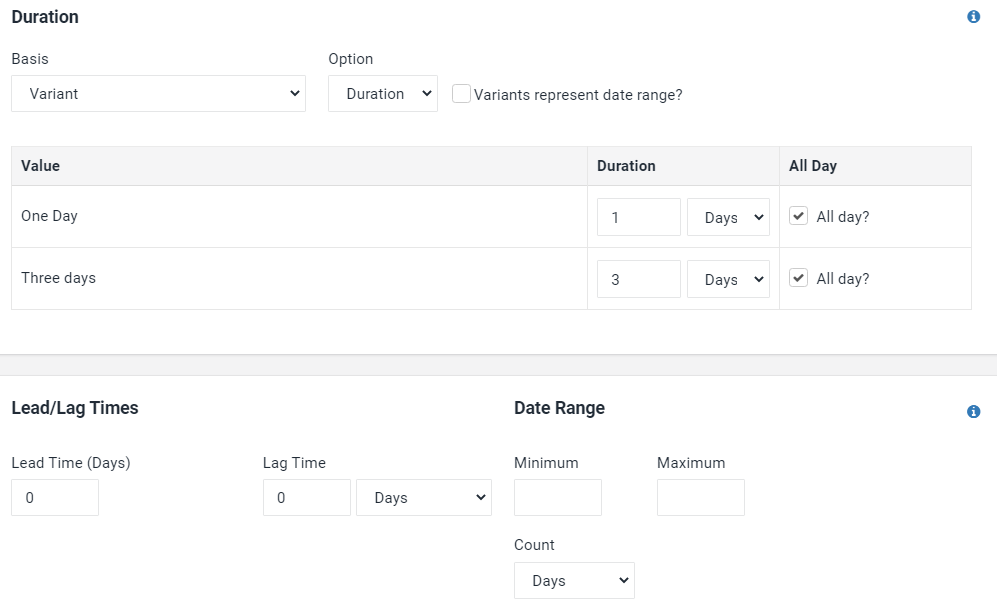Click the Lag Time number field

pos(306,497)
